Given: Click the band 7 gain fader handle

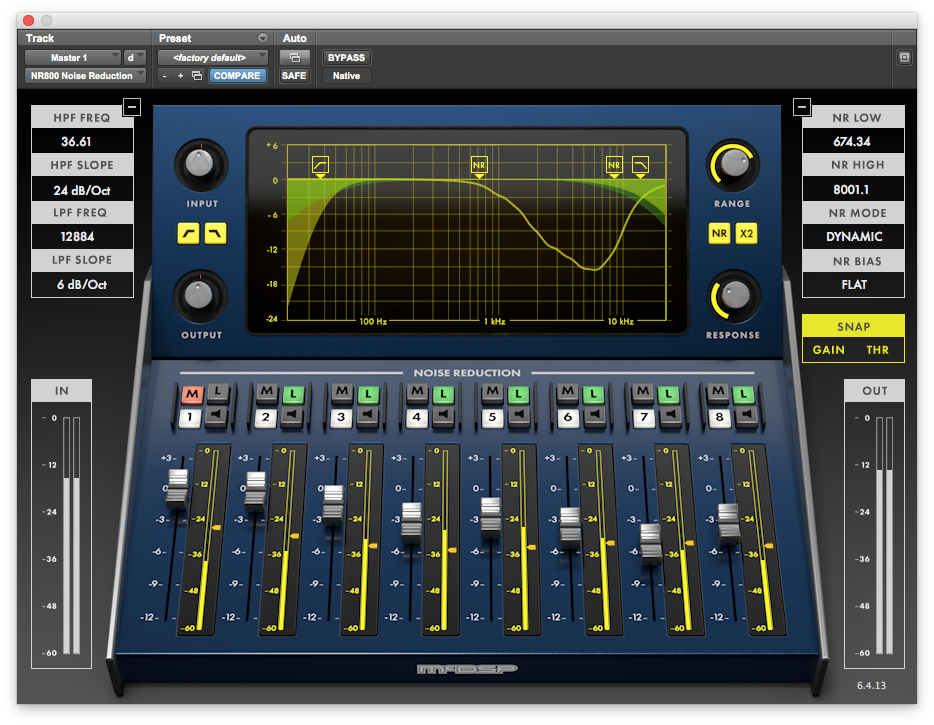Looking at the screenshot, I should (650, 543).
